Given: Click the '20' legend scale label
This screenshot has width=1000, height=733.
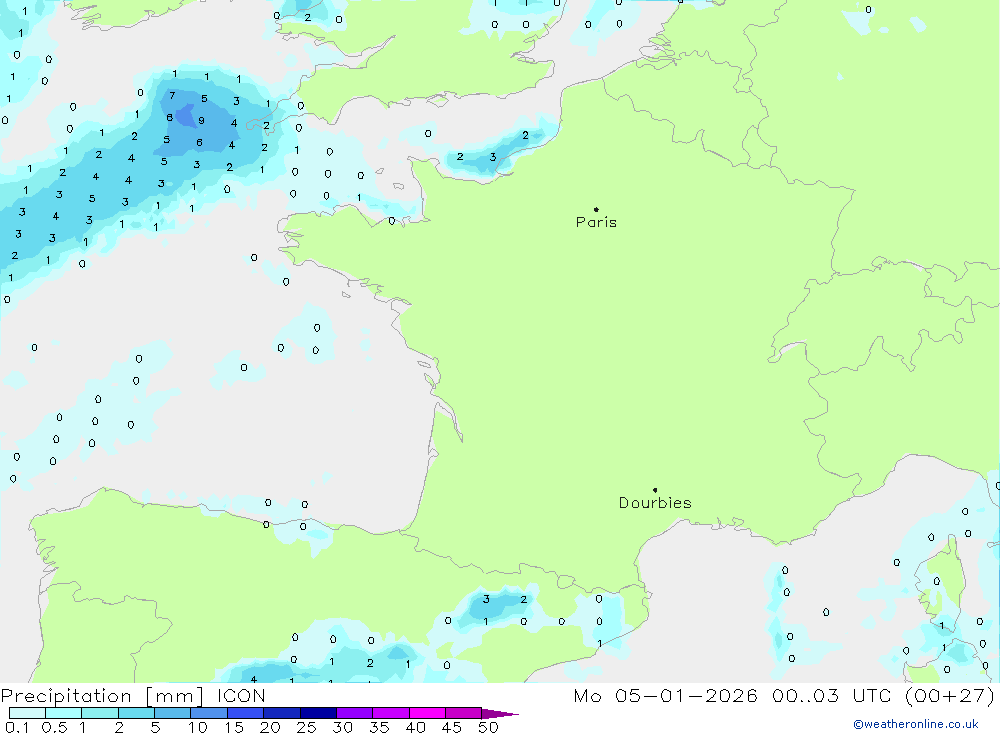Looking at the screenshot, I should click(x=270, y=727).
